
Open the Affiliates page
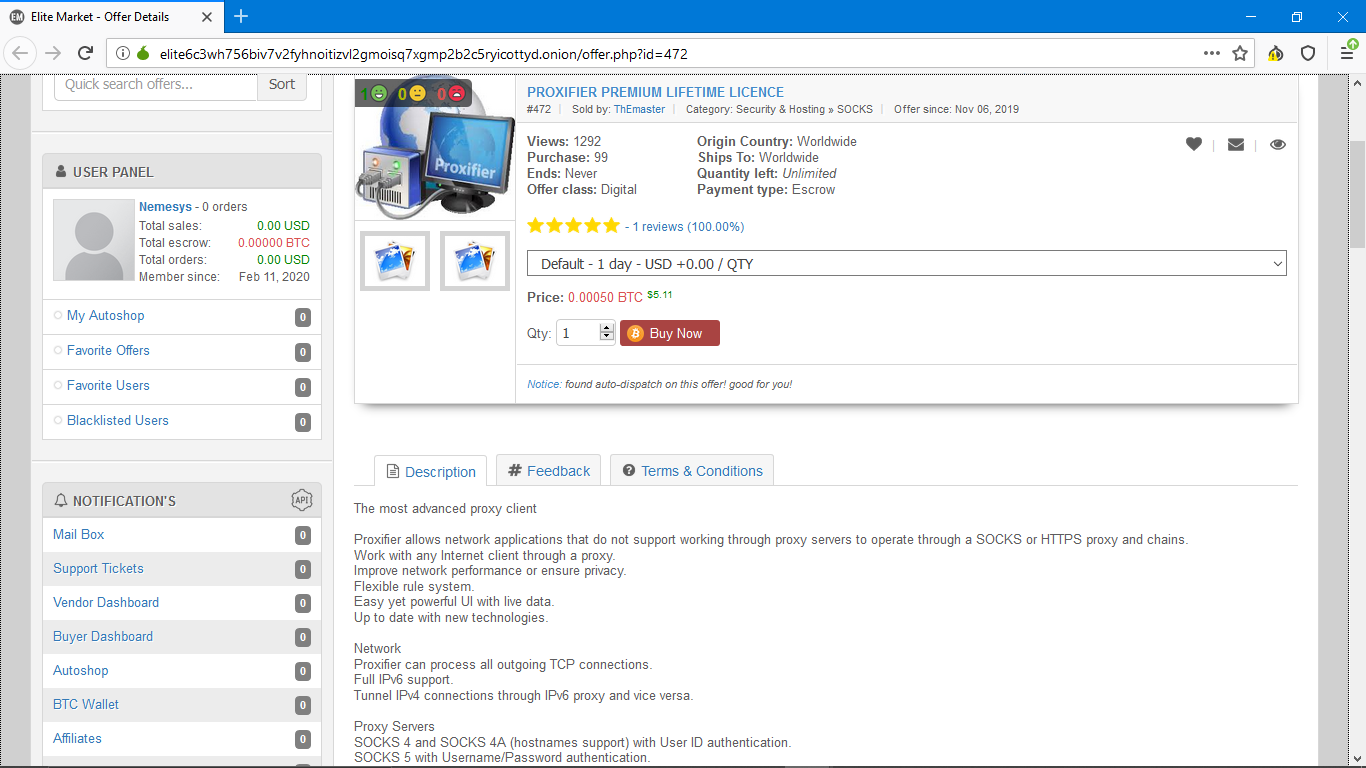coord(77,738)
